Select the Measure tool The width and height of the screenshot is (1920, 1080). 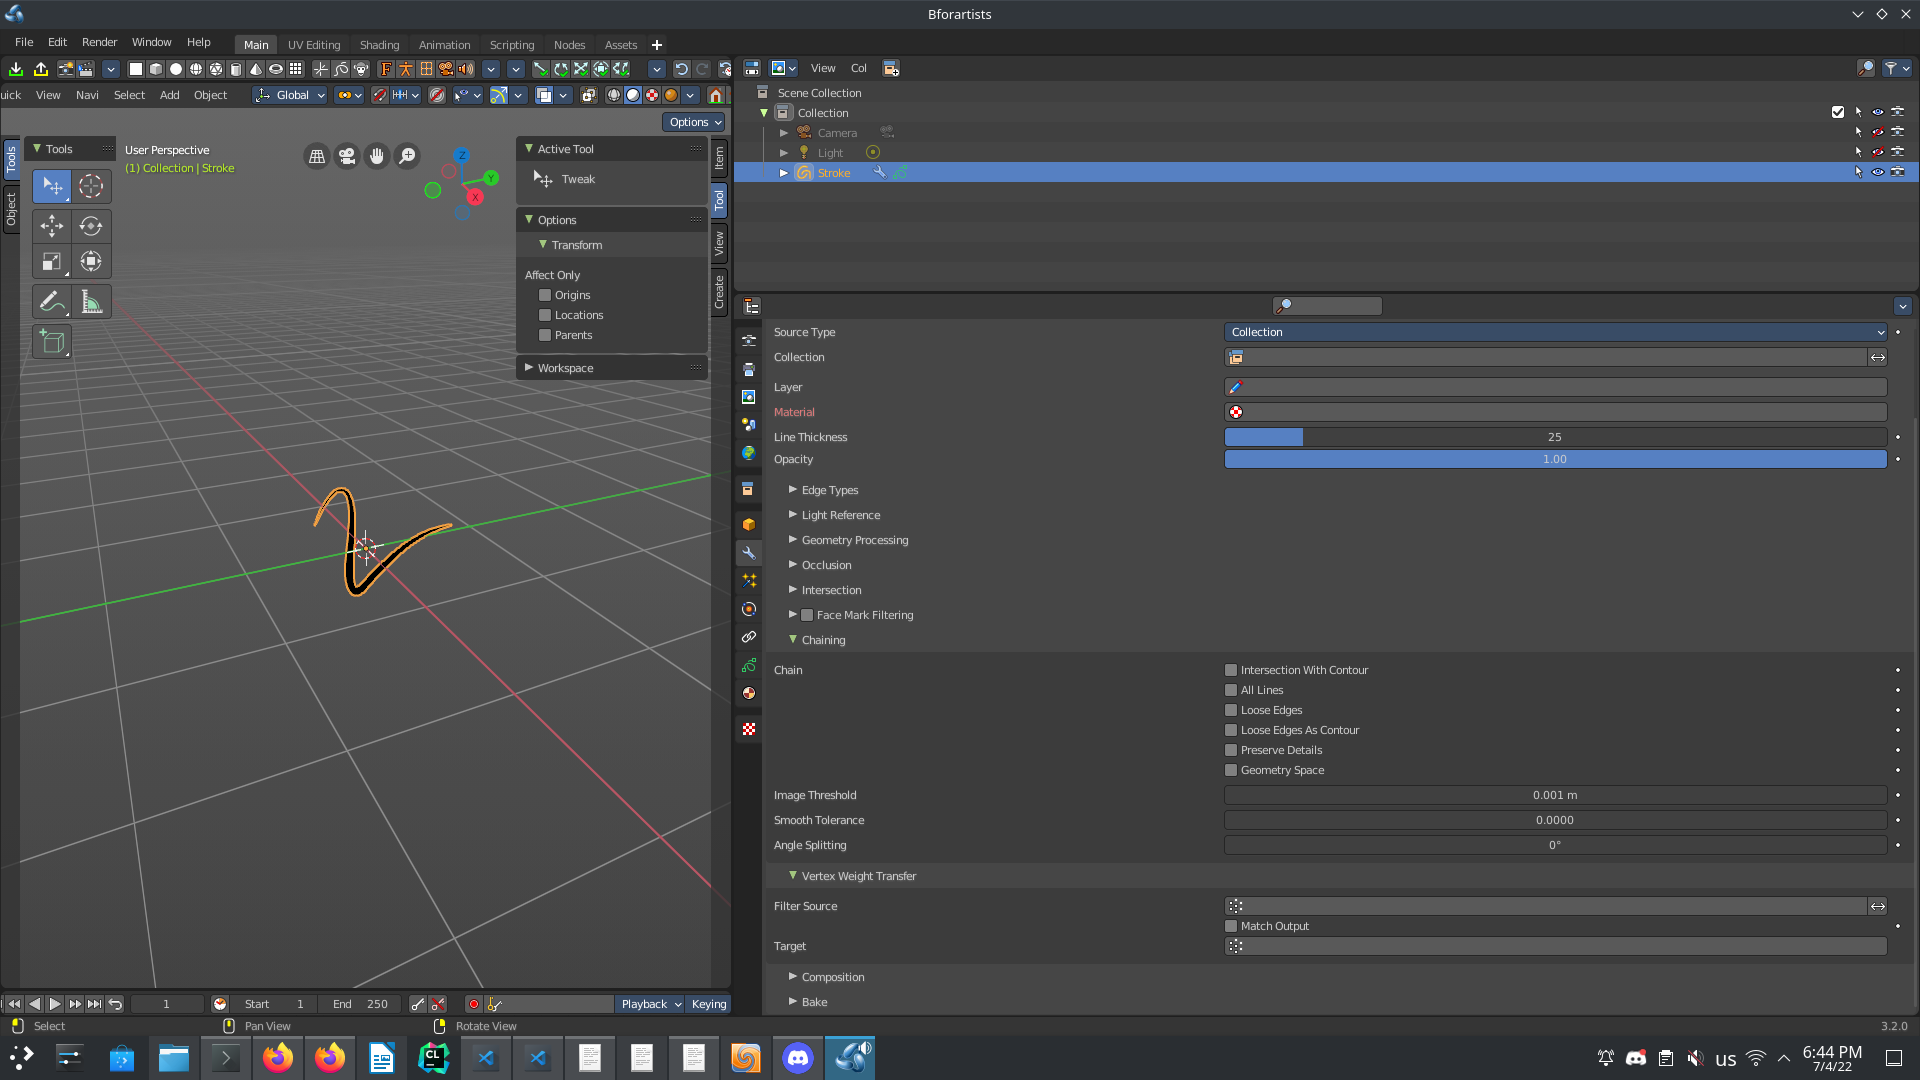91,301
